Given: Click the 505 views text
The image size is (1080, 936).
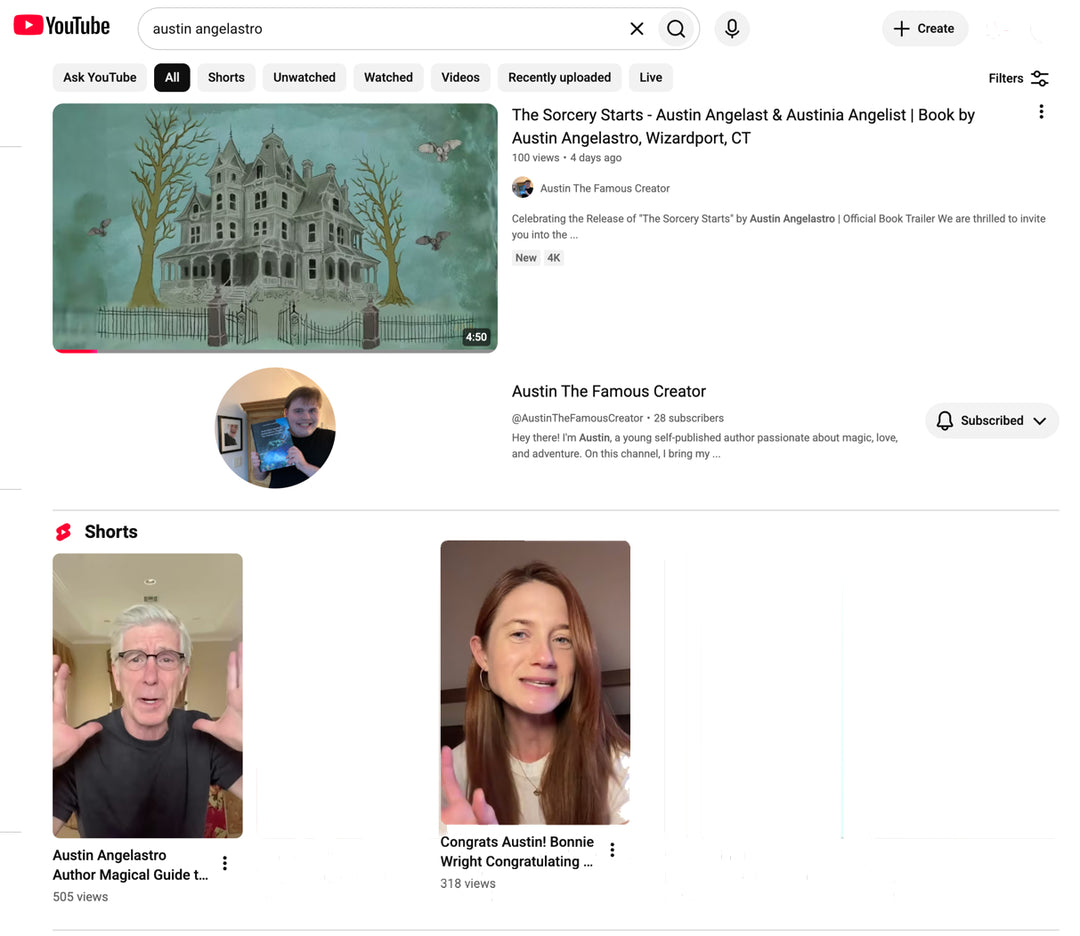Looking at the screenshot, I should click(81, 897).
